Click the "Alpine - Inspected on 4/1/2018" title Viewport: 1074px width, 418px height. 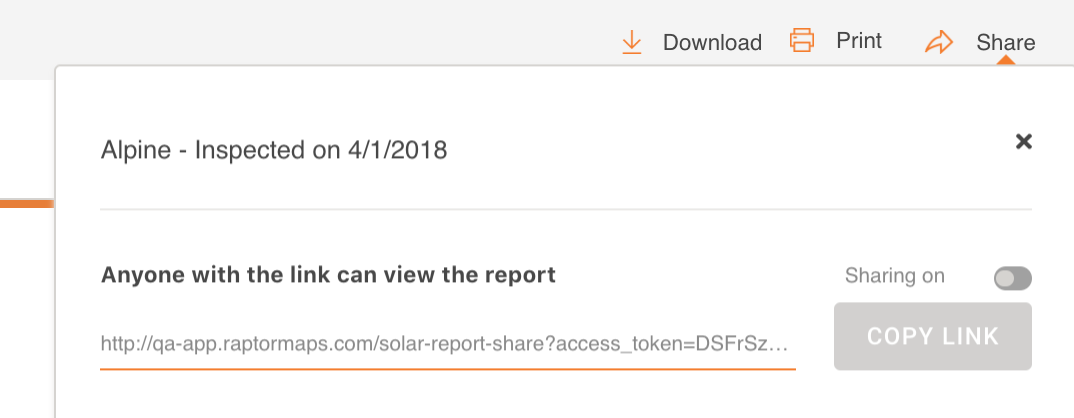(274, 149)
